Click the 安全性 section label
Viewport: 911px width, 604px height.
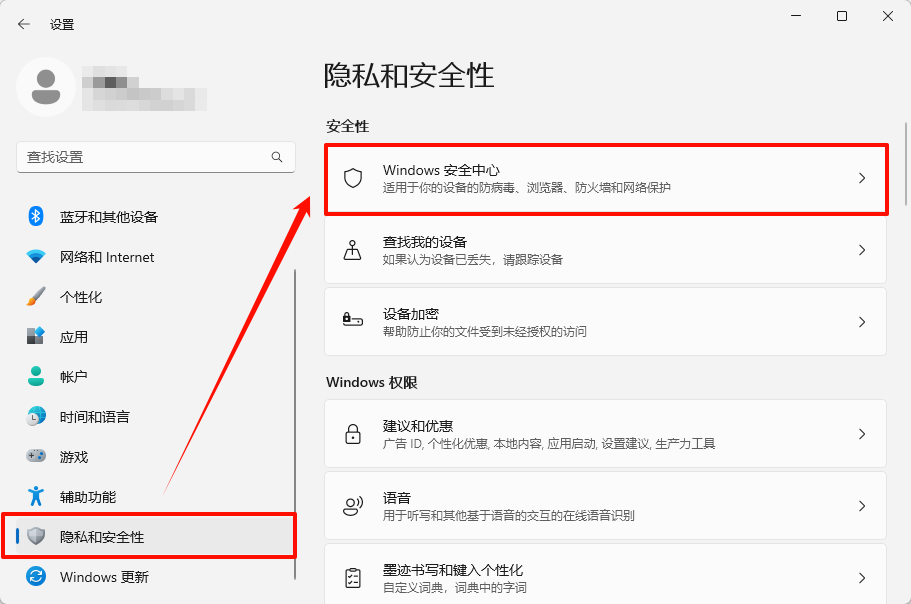click(x=347, y=126)
